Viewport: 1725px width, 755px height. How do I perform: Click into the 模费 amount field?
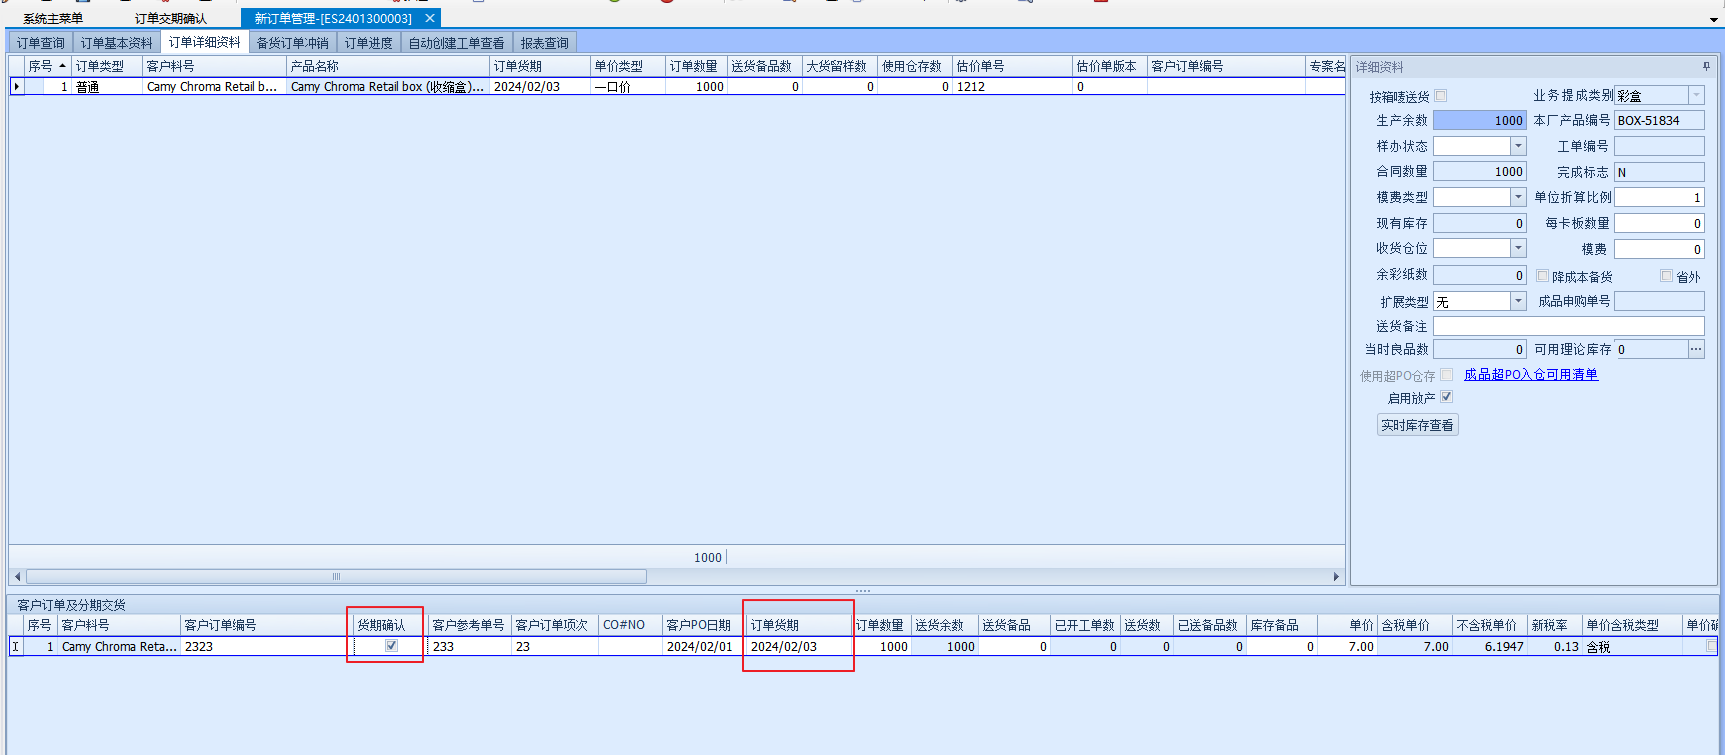click(1659, 249)
